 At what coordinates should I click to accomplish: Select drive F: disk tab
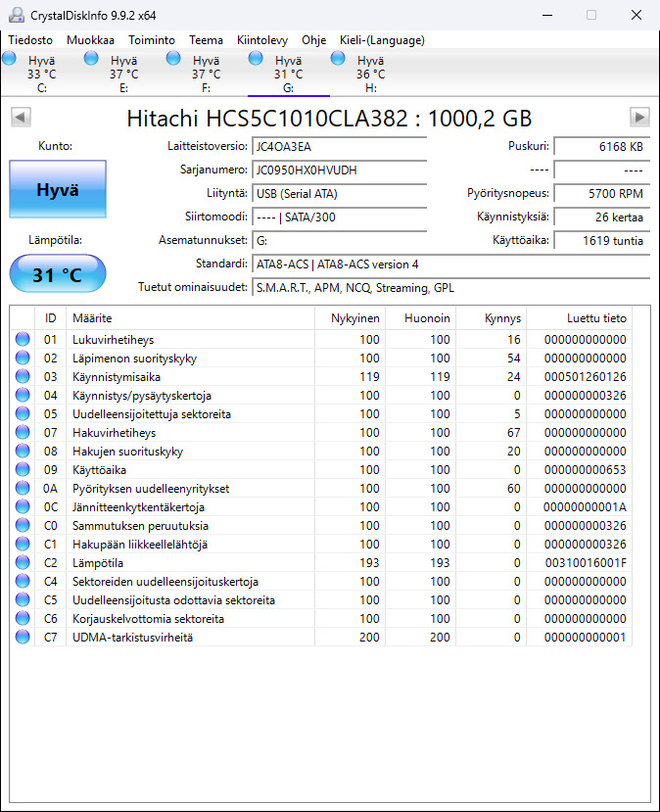[x=206, y=74]
